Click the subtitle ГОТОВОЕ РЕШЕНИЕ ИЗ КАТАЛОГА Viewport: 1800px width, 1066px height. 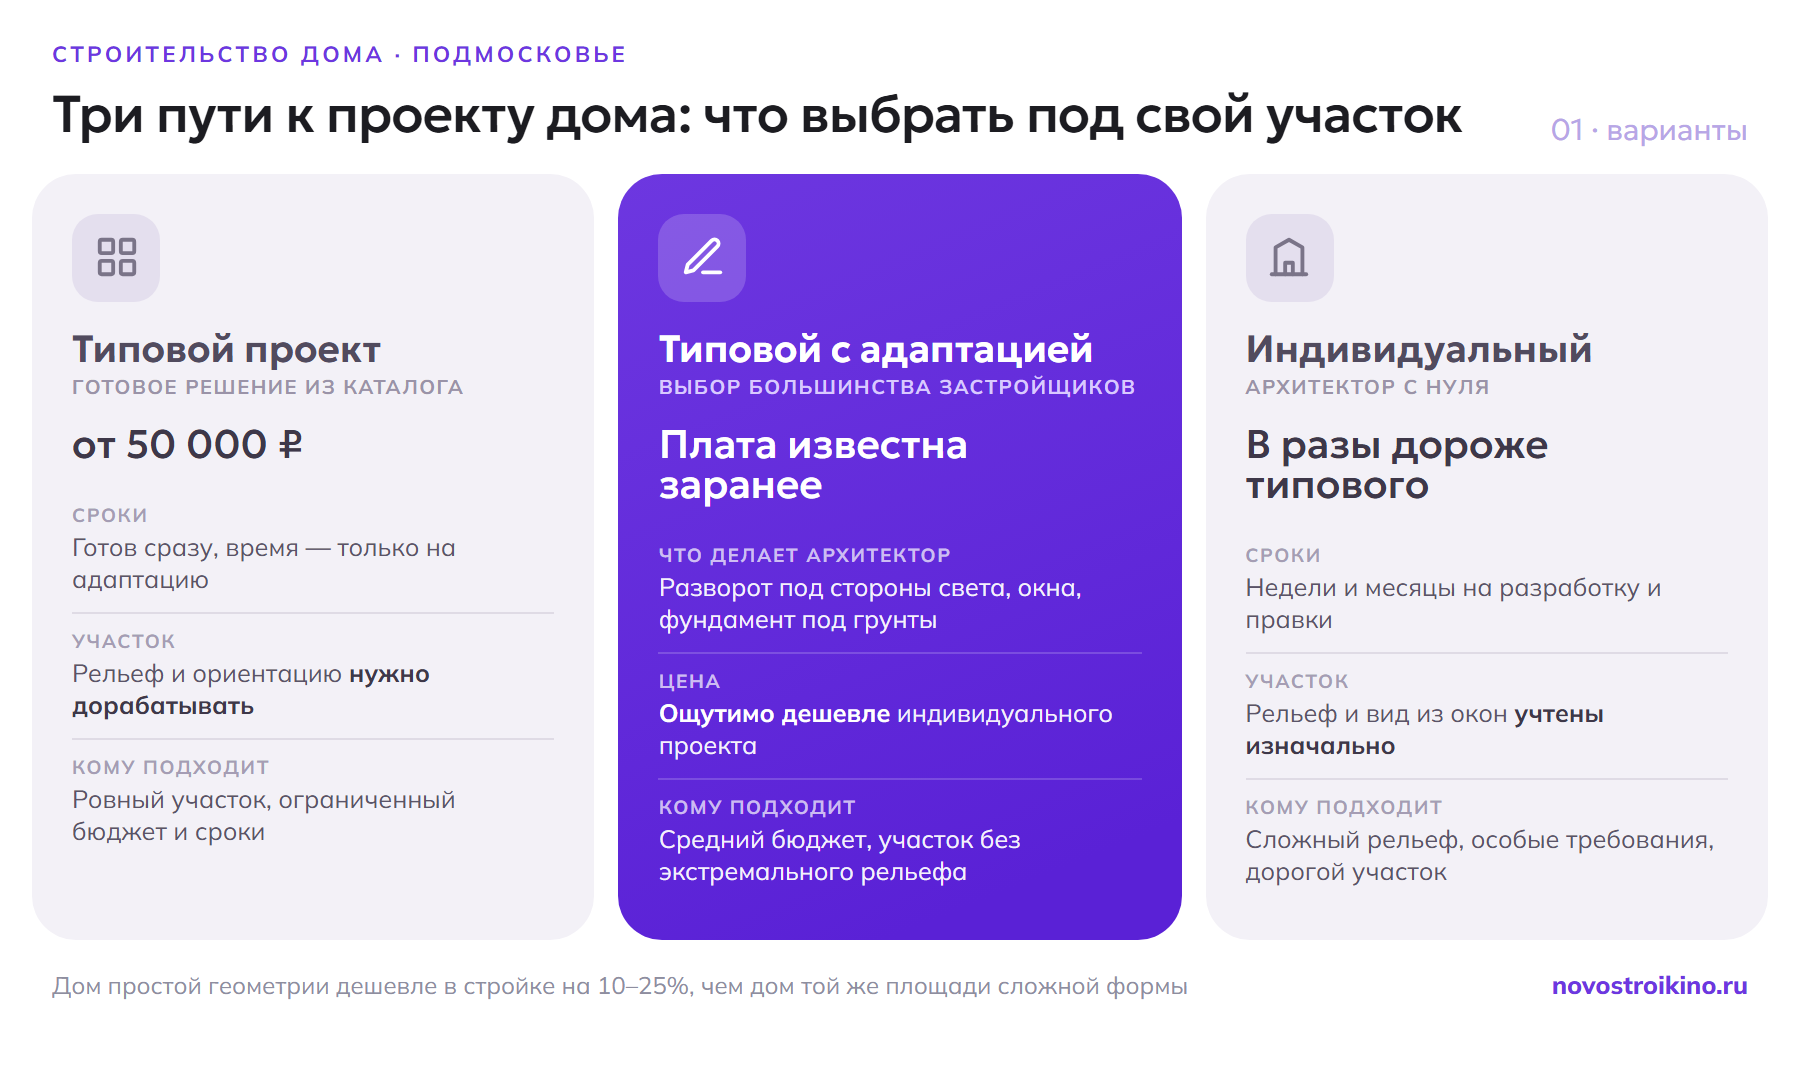[267, 387]
